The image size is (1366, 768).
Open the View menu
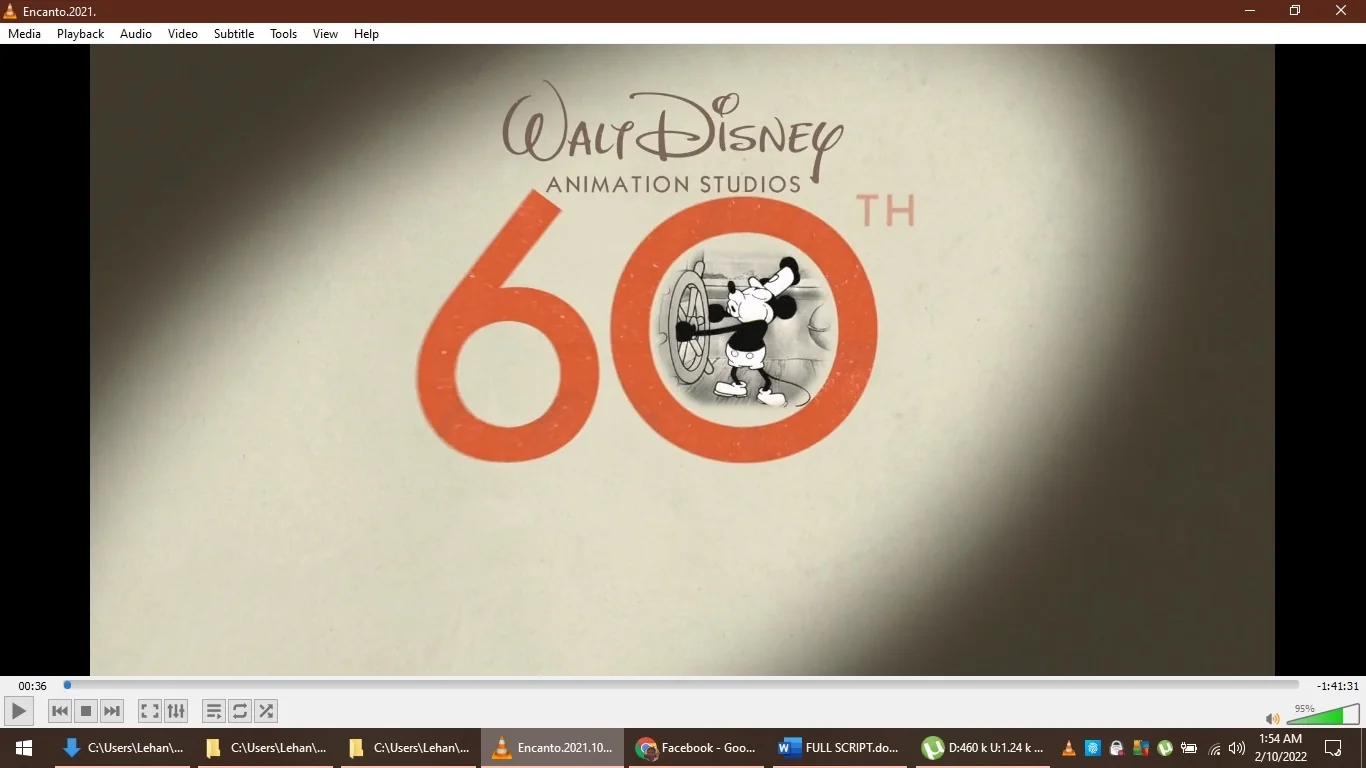pos(326,34)
